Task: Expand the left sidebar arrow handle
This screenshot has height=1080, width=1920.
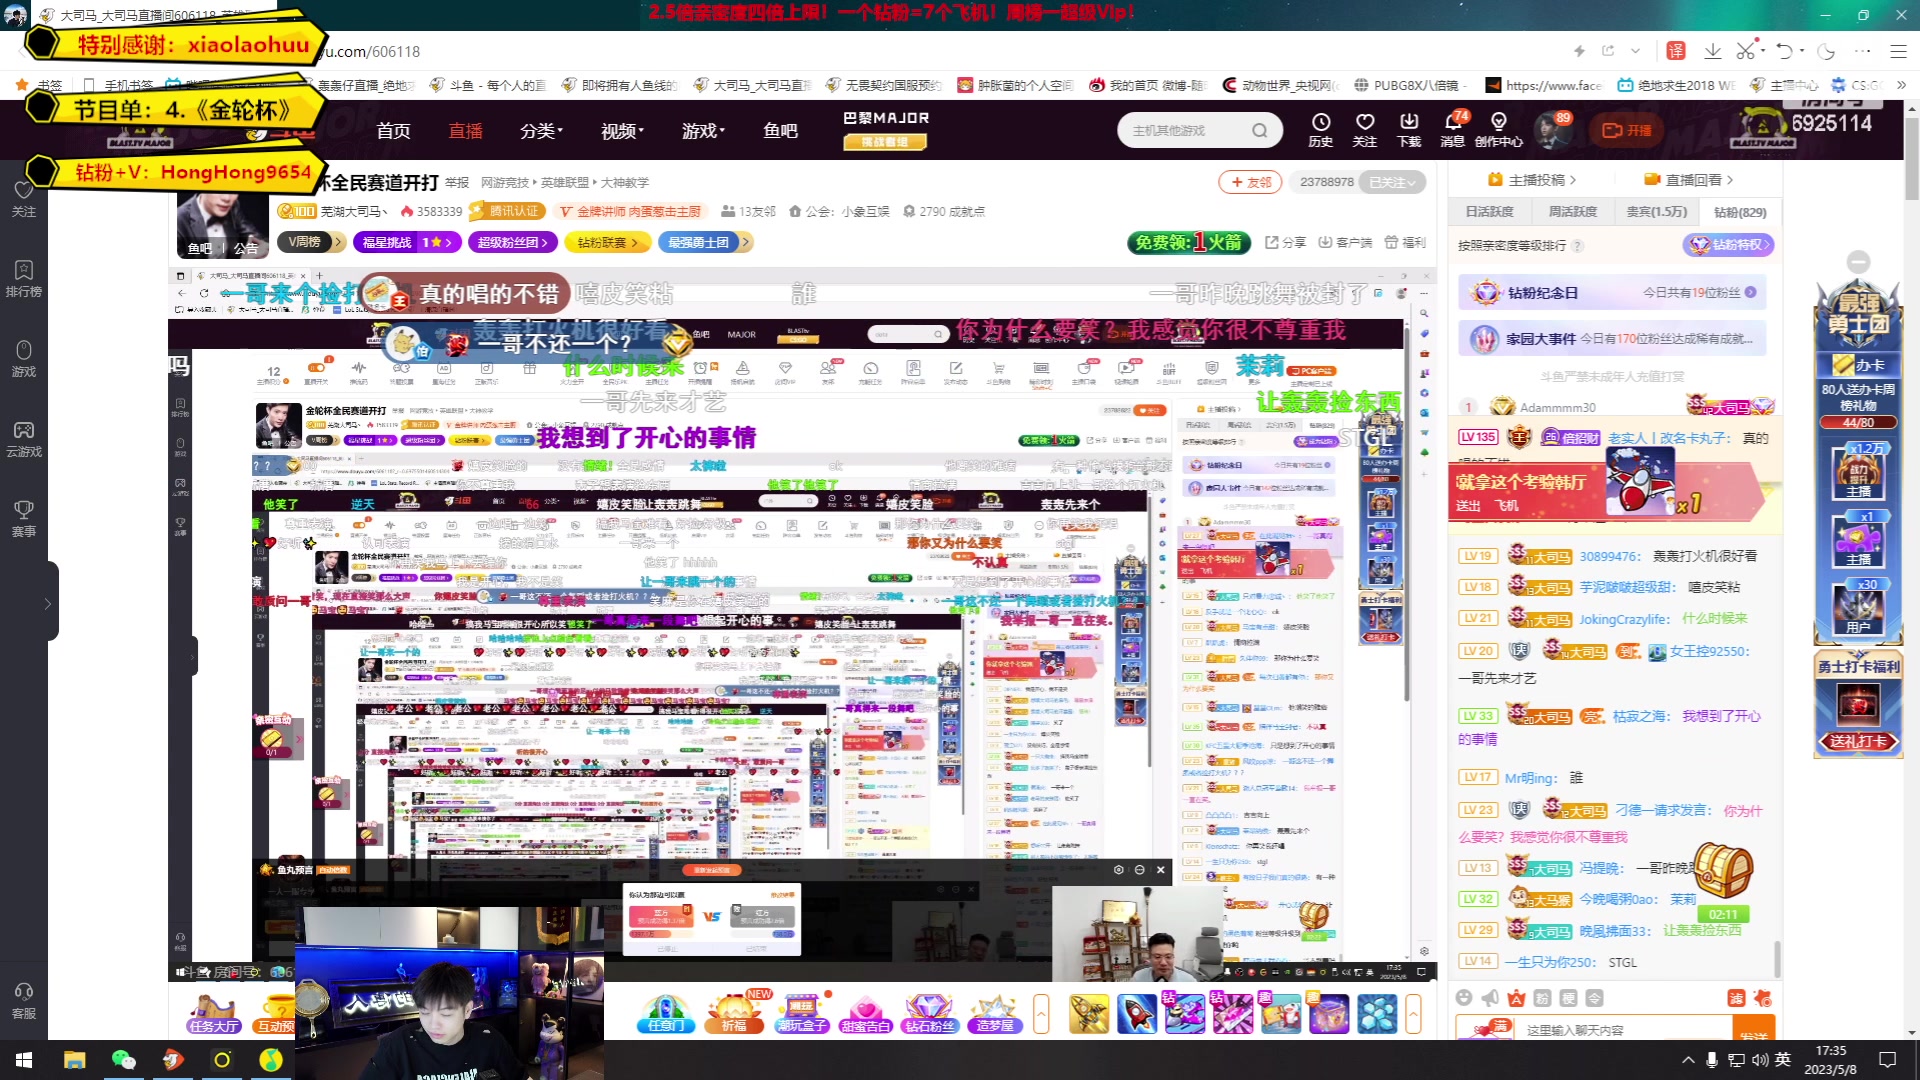Action: coord(47,604)
